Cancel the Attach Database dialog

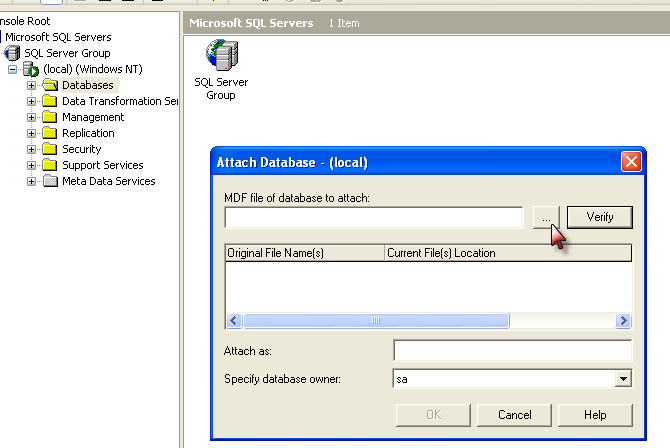click(514, 415)
